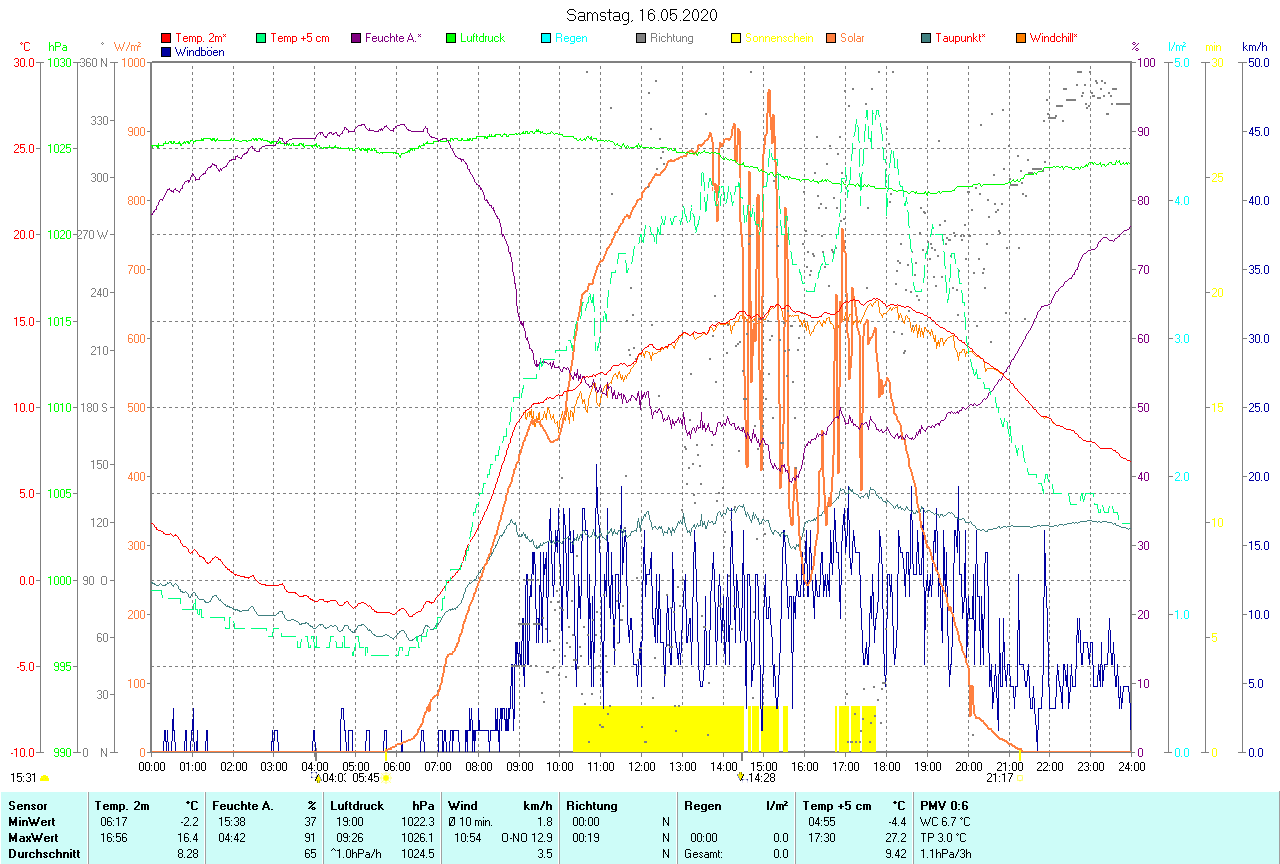Click the maximum ground temperature 27.2
Image resolution: width=1280 pixels, height=864 pixels.
coord(894,837)
